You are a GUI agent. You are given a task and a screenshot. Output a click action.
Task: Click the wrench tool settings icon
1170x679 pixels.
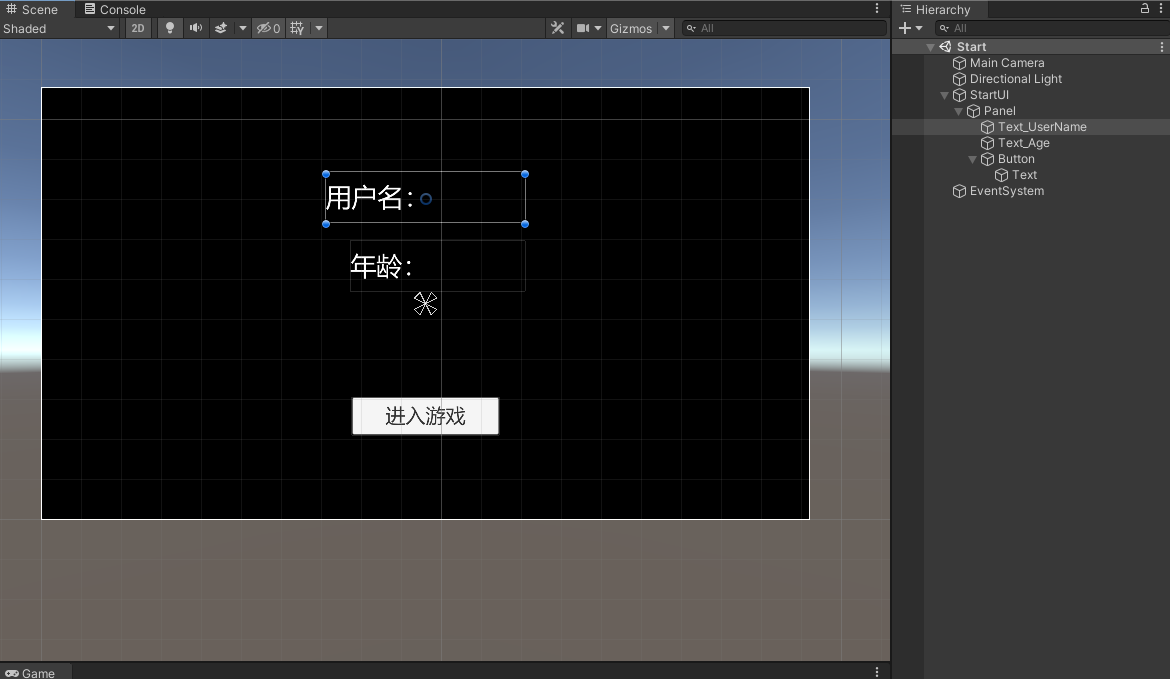point(557,28)
